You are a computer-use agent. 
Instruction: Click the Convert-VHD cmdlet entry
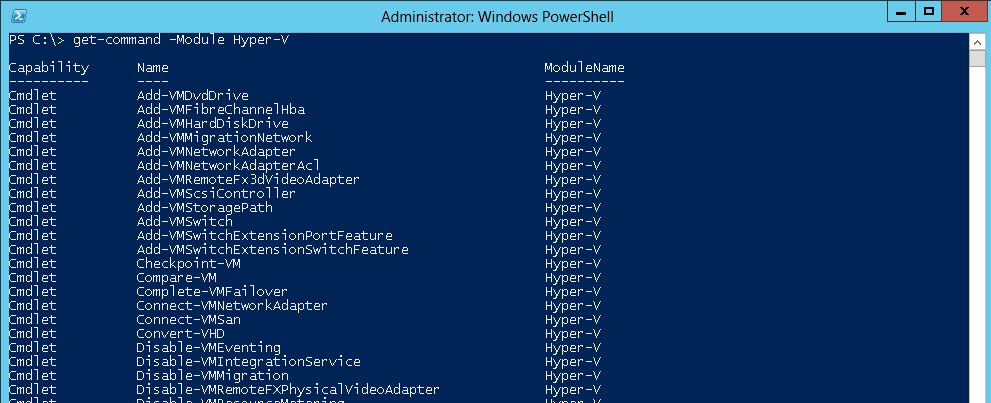click(x=181, y=334)
